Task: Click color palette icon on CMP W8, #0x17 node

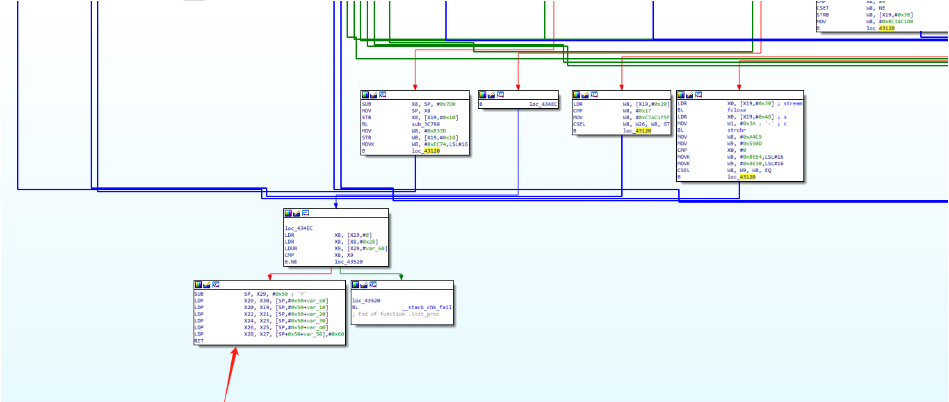Action: pyautogui.click(x=577, y=95)
